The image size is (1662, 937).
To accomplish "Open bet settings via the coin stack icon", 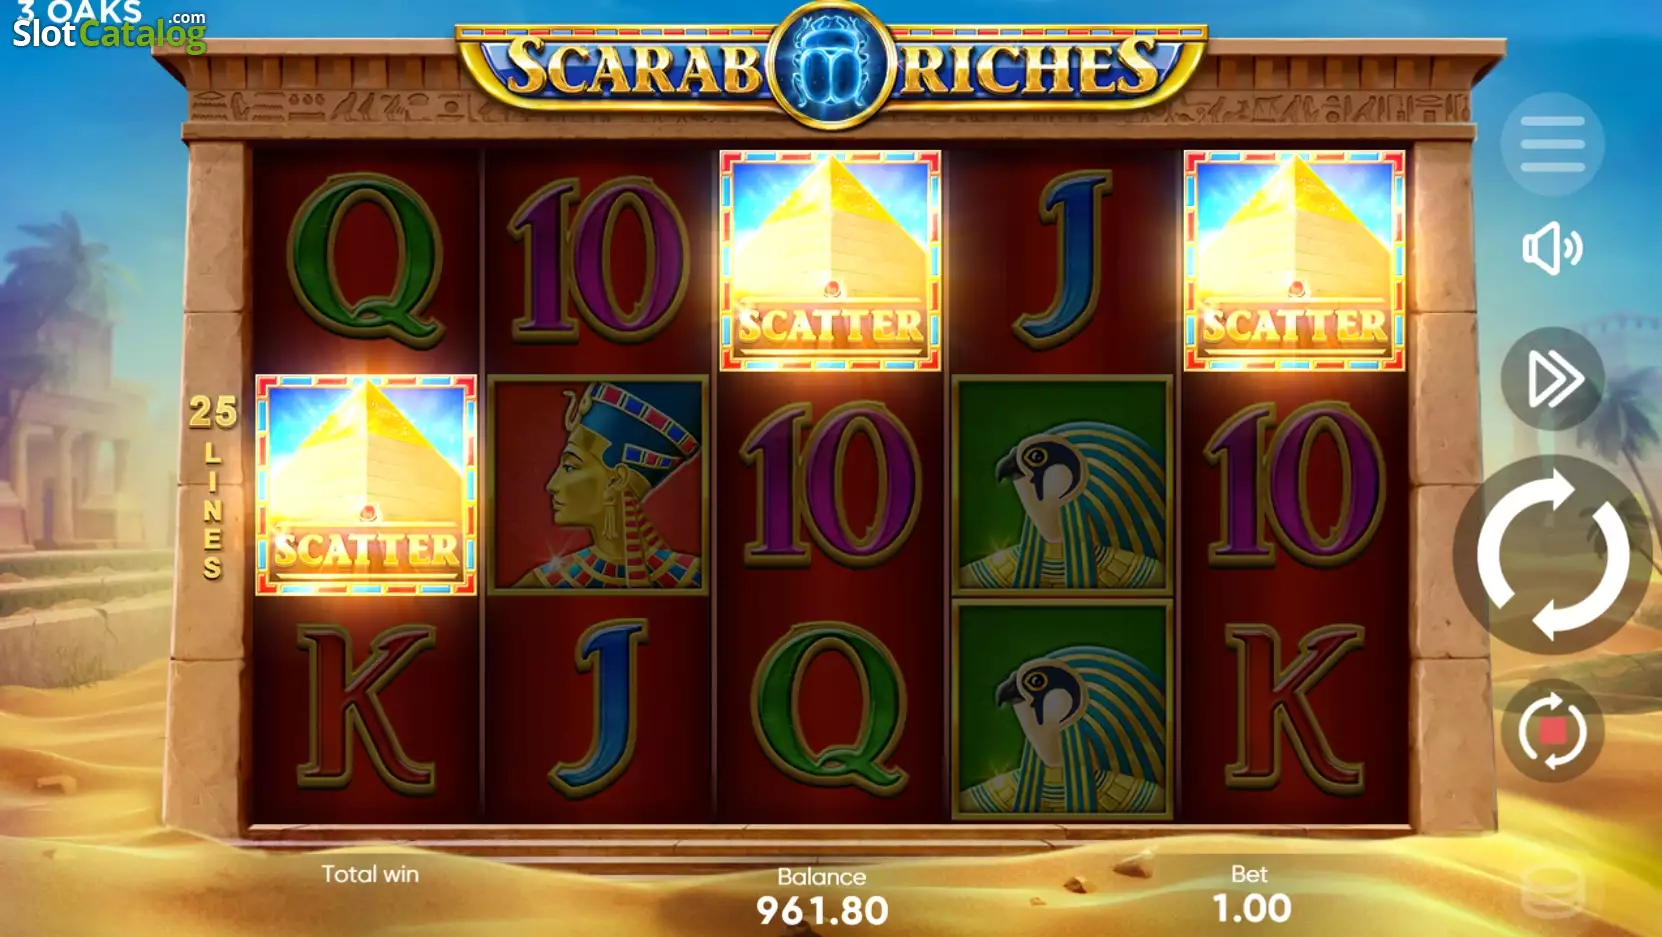I will tap(1552, 890).
